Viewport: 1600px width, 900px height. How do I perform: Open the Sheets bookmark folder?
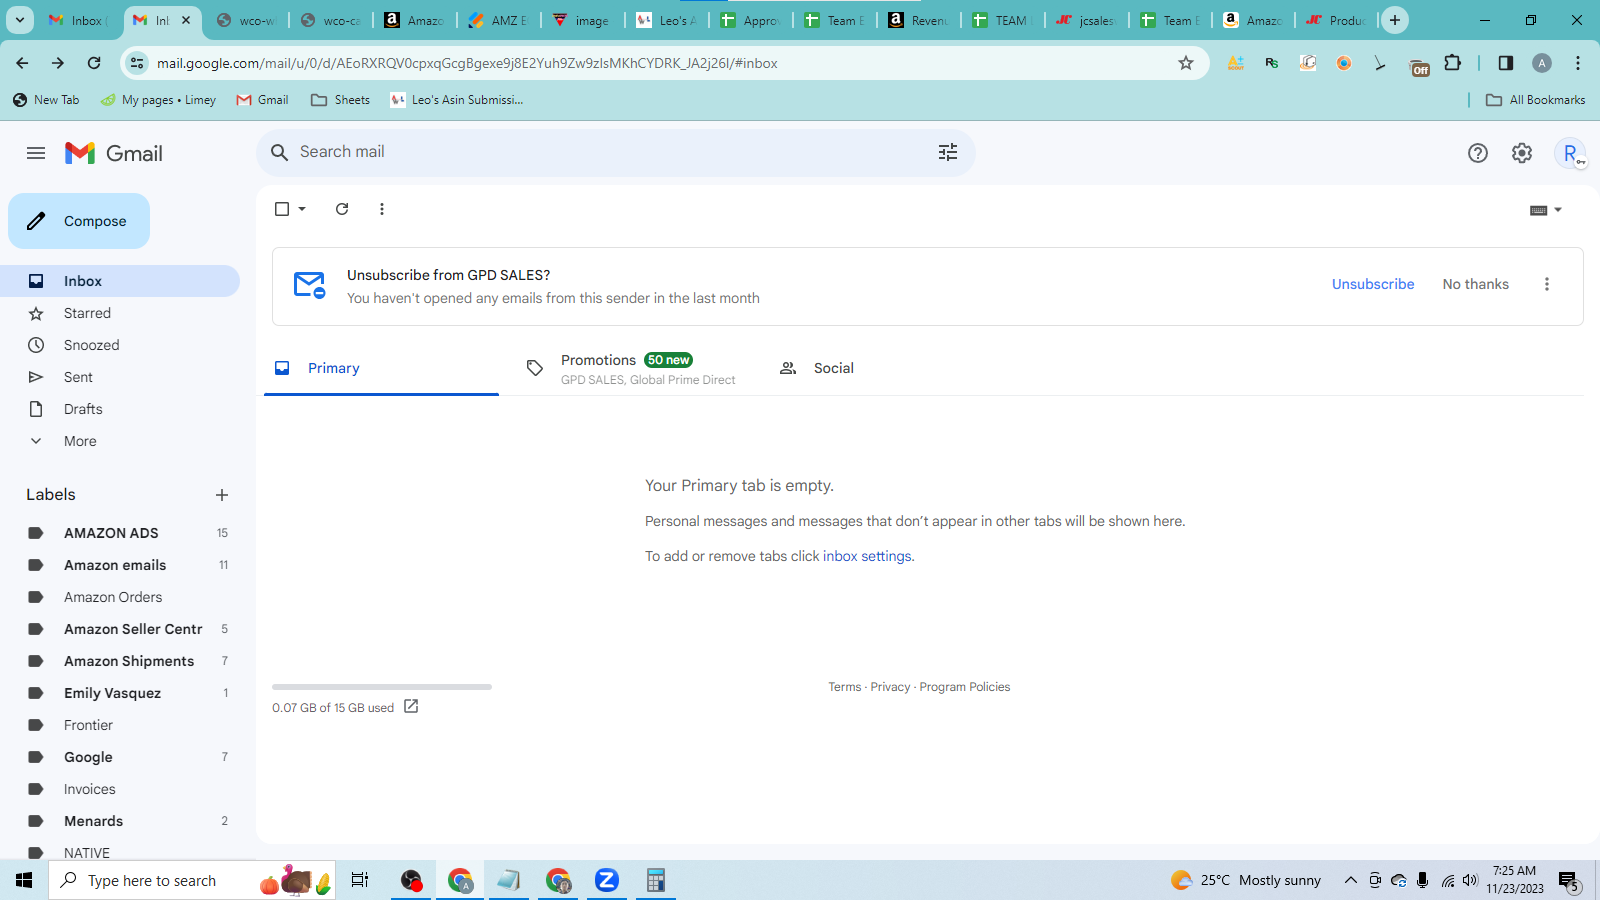tap(341, 100)
